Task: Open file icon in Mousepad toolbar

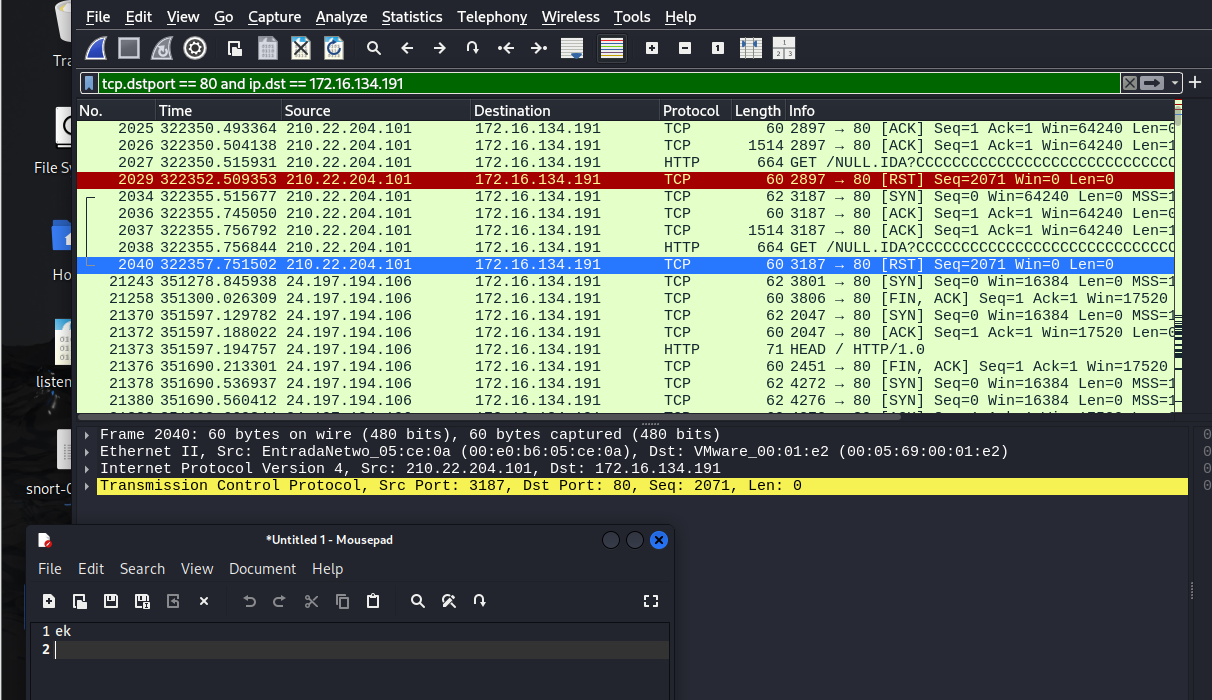Action: pos(80,601)
